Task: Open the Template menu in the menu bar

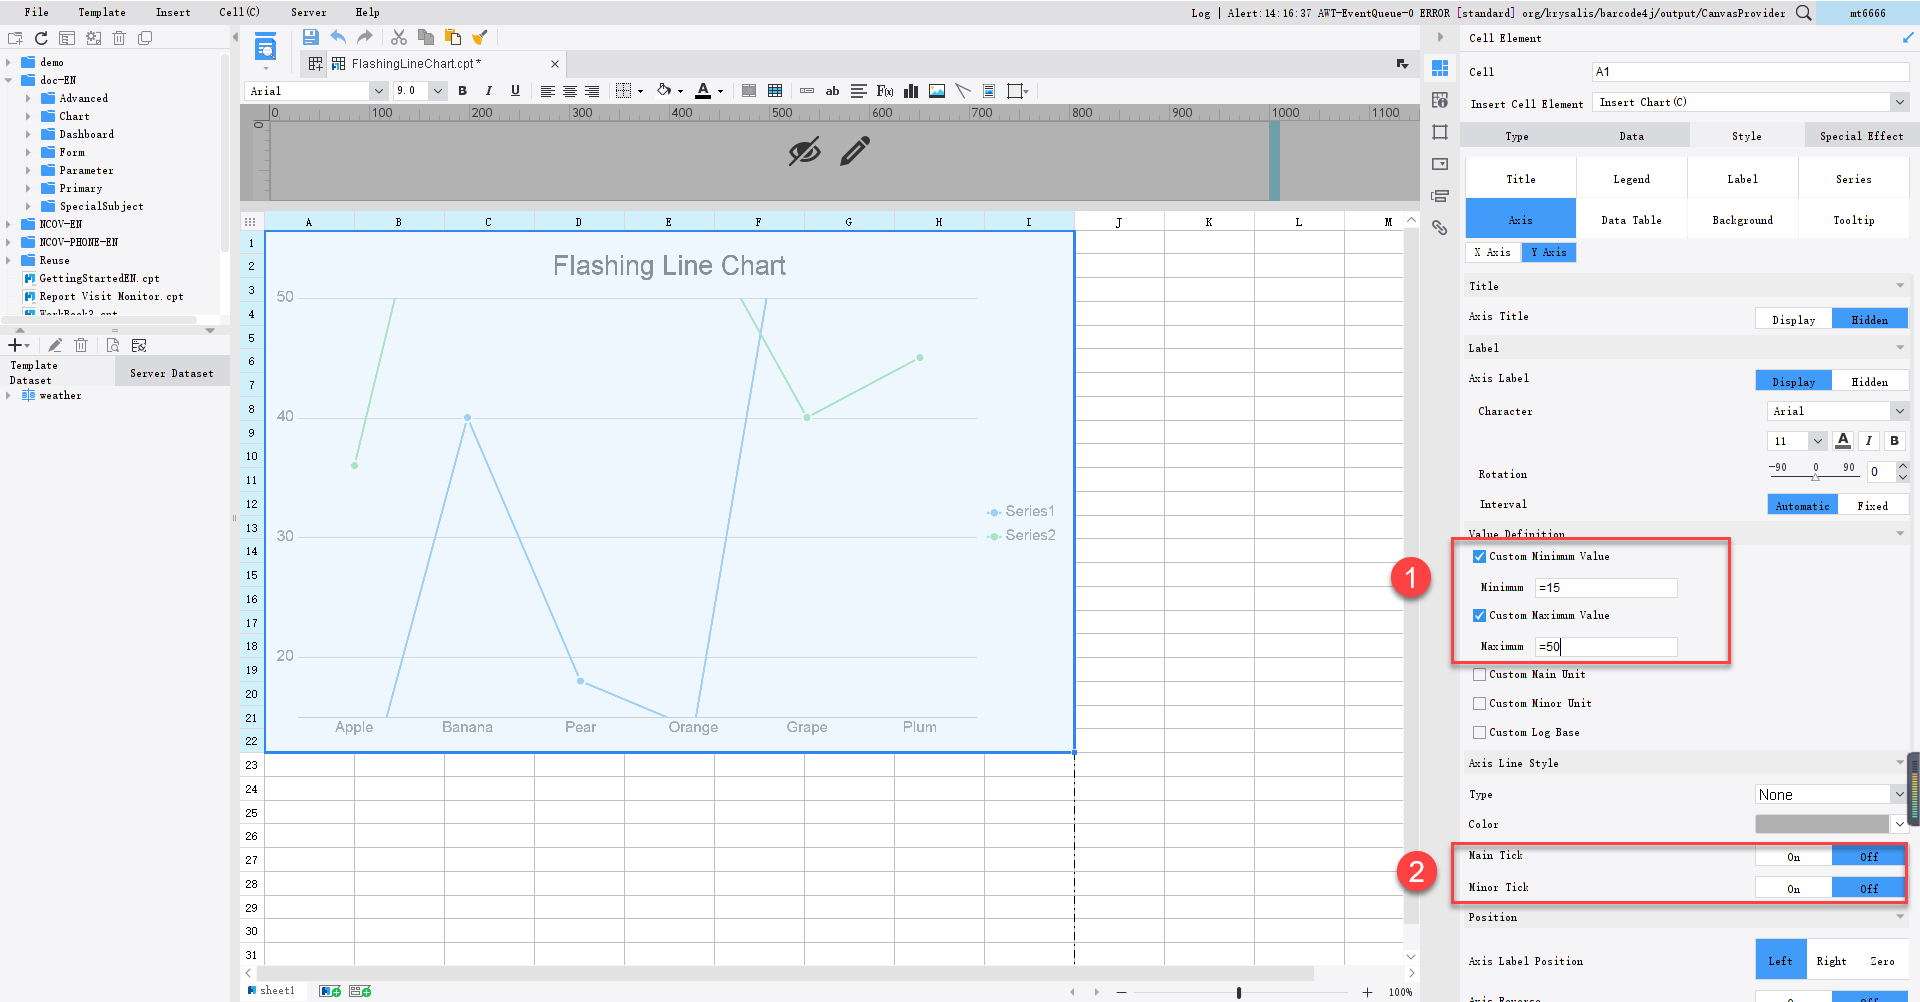Action: click(x=101, y=12)
